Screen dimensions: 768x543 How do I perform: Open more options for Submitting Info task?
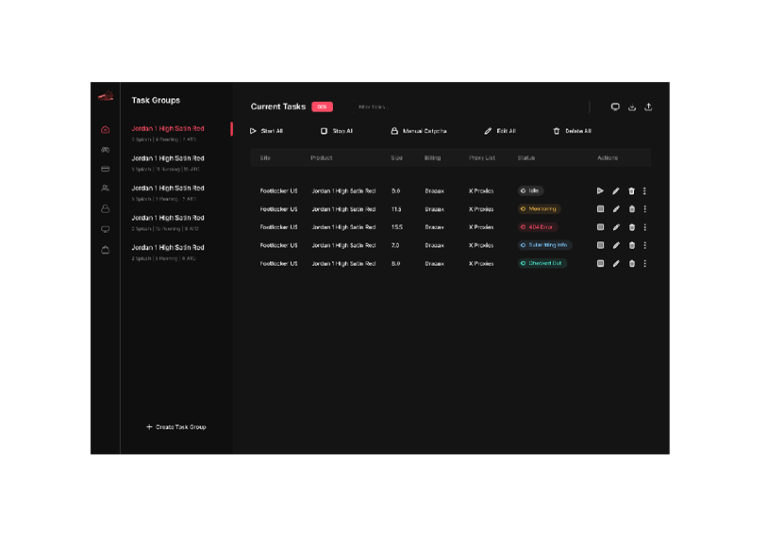645,245
